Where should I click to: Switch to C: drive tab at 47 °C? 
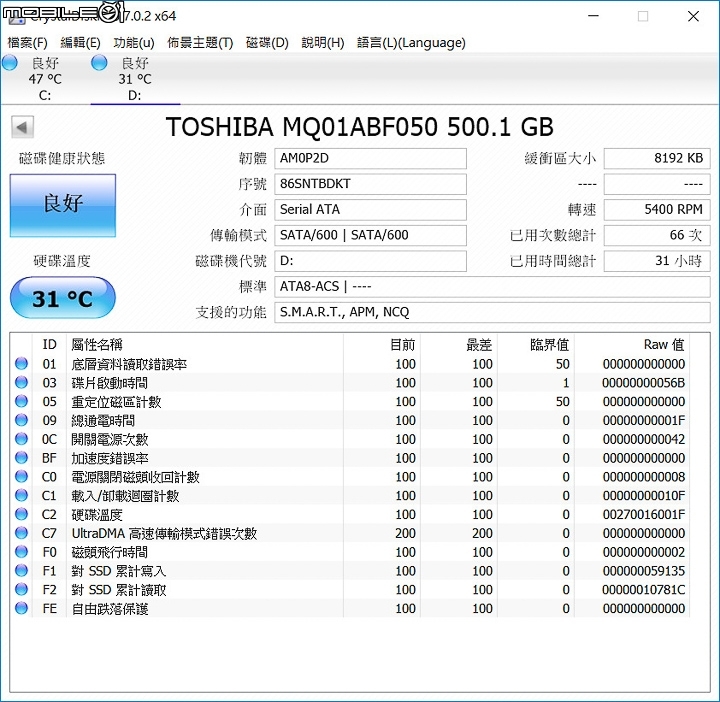[45, 79]
